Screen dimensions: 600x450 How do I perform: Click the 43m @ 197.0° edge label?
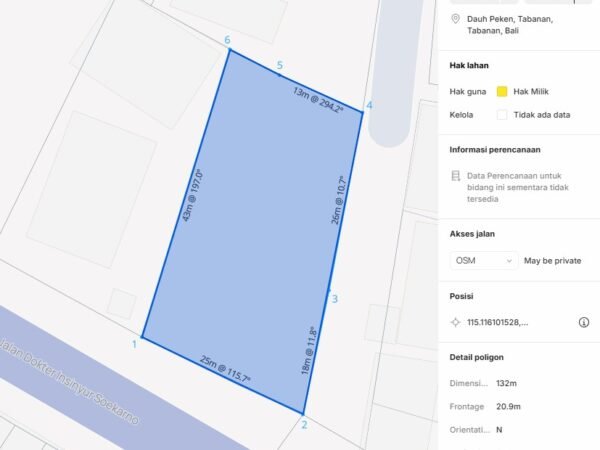192,195
